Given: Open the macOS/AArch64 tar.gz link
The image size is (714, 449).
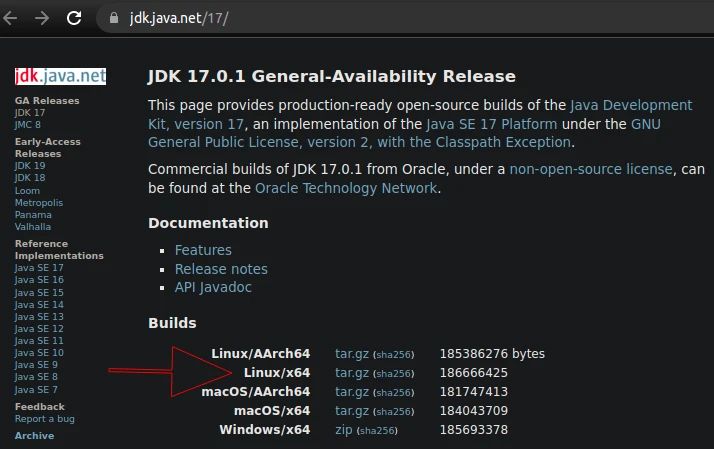Looking at the screenshot, I should point(352,392).
